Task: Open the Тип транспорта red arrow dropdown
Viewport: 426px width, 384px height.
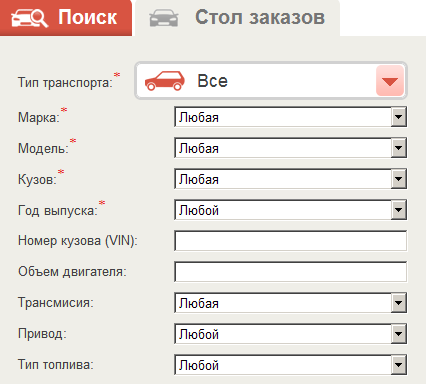Action: click(390, 81)
